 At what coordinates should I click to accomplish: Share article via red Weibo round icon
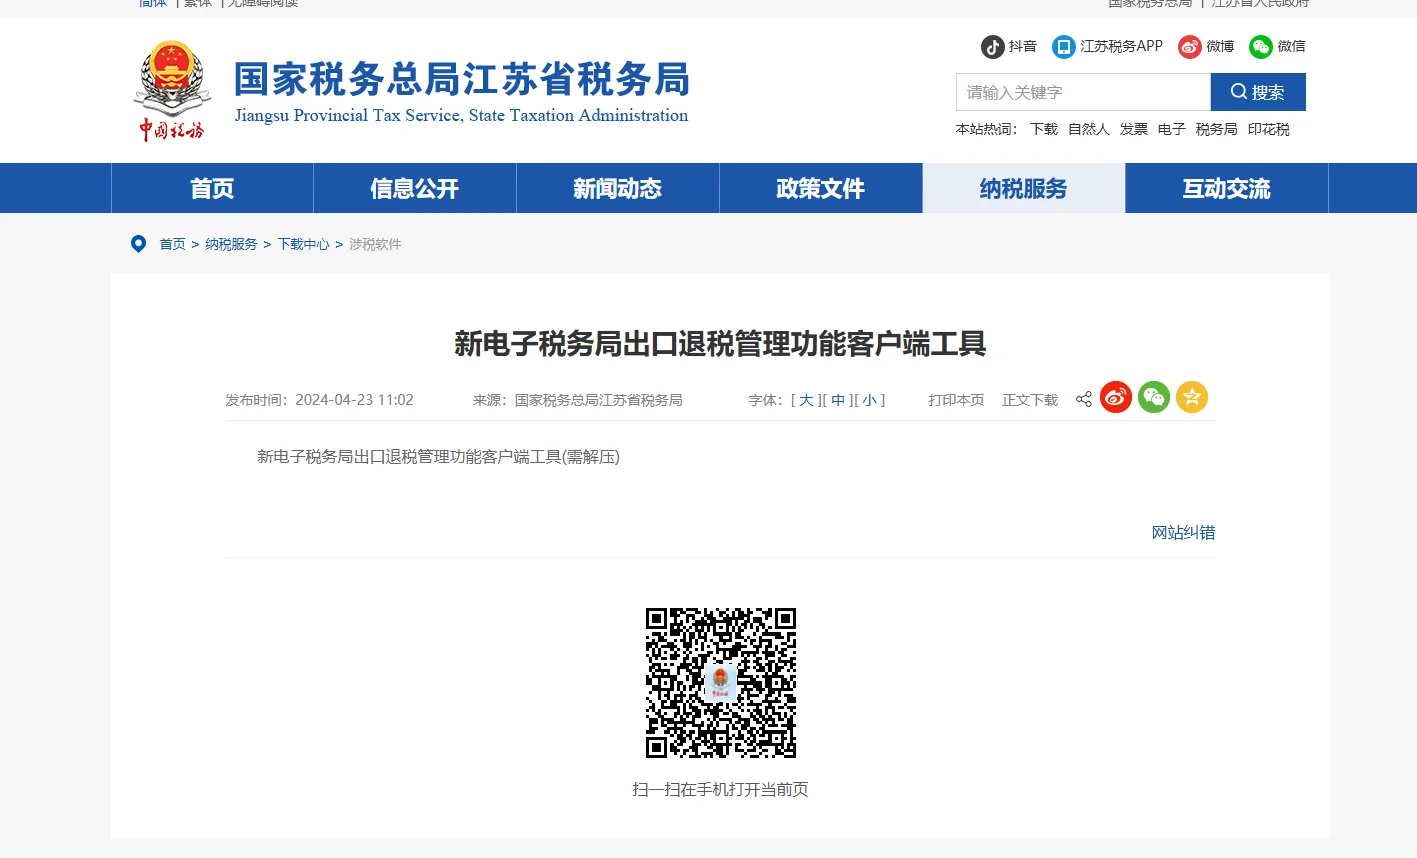(1116, 397)
